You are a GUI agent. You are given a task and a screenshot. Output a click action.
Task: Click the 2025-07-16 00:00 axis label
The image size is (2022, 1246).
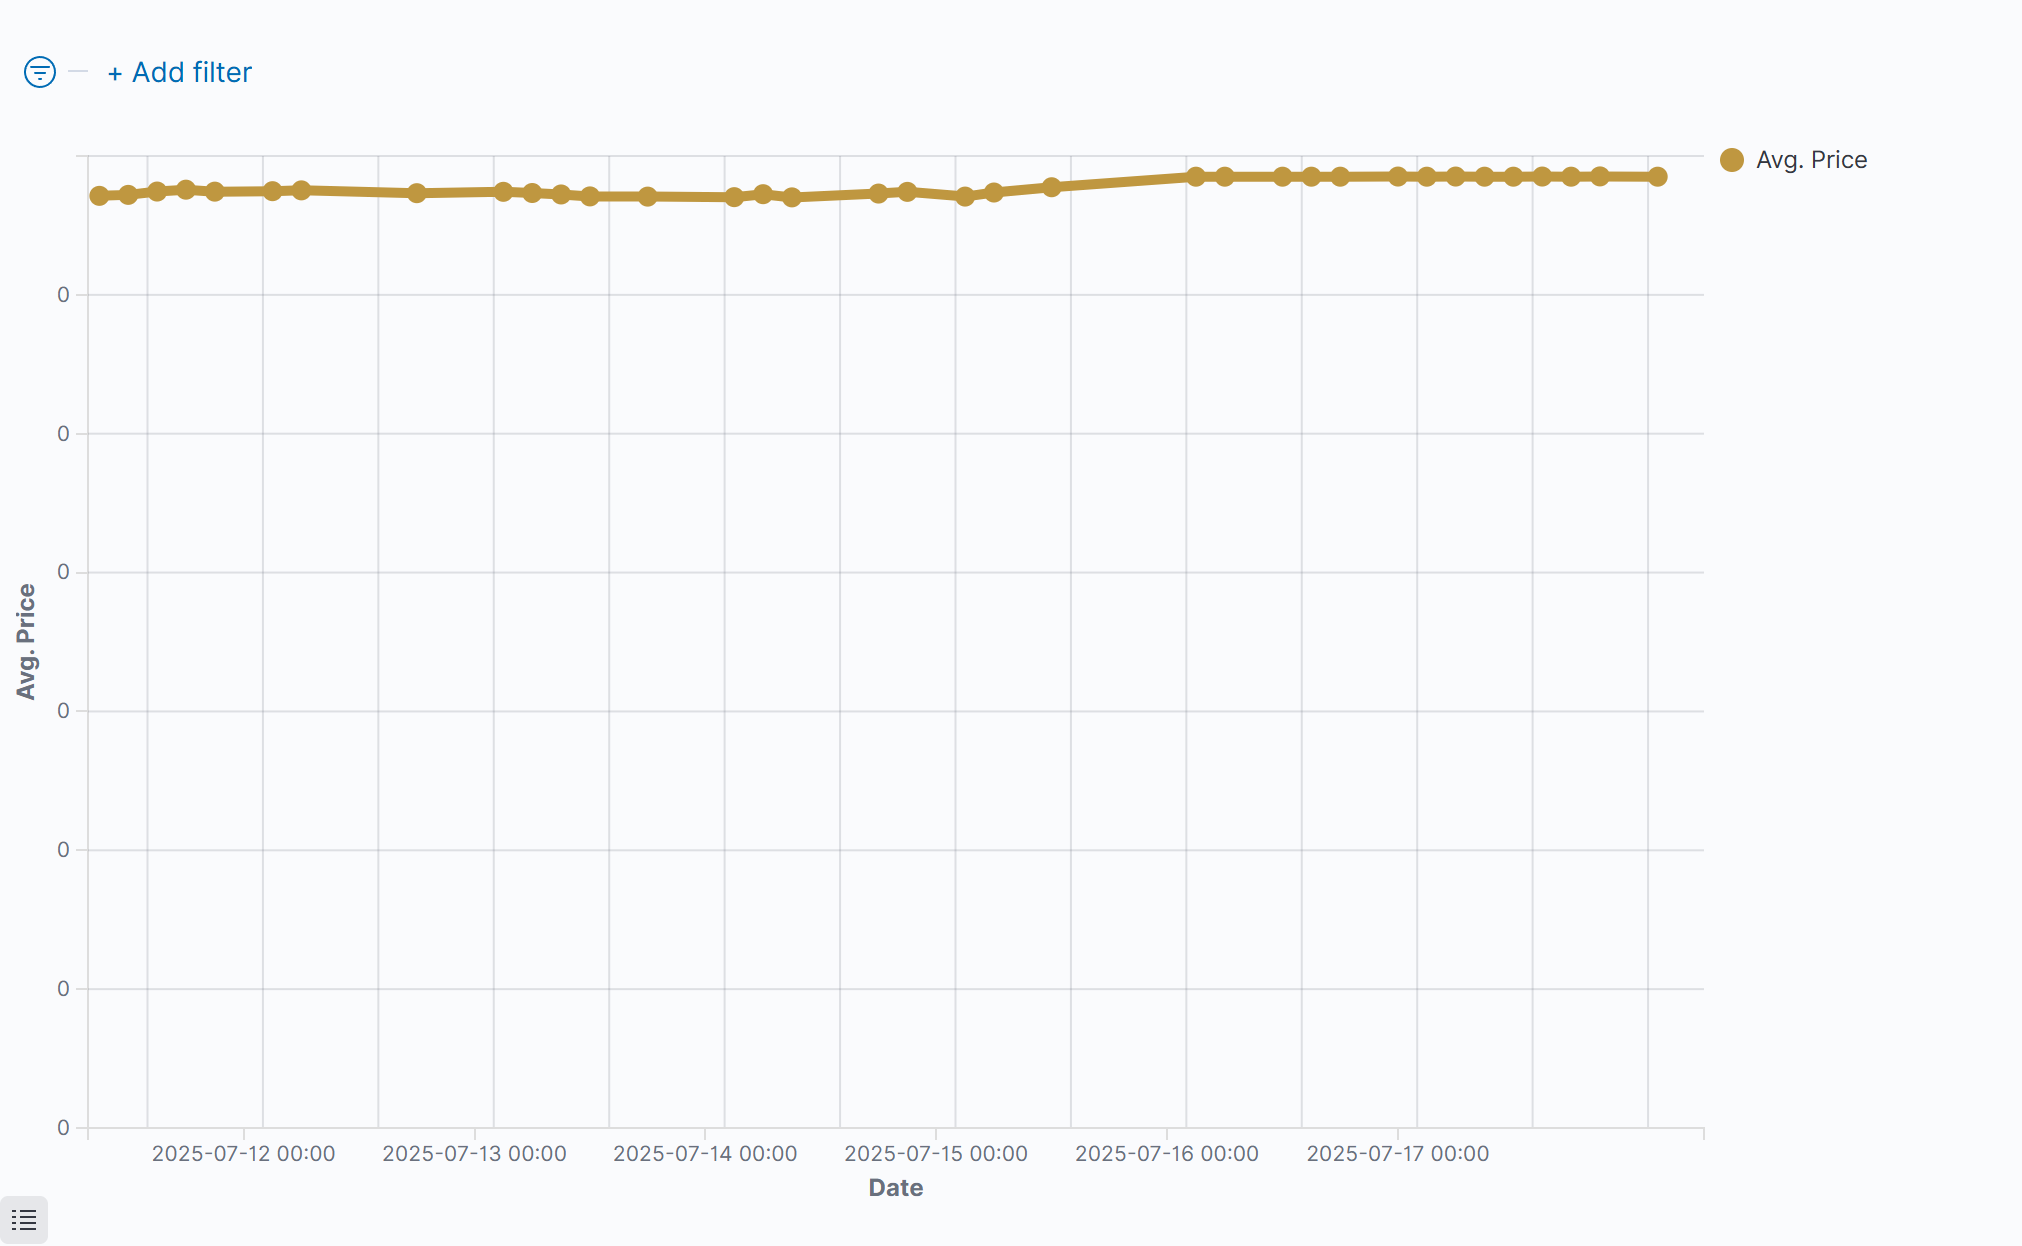tap(1167, 1154)
